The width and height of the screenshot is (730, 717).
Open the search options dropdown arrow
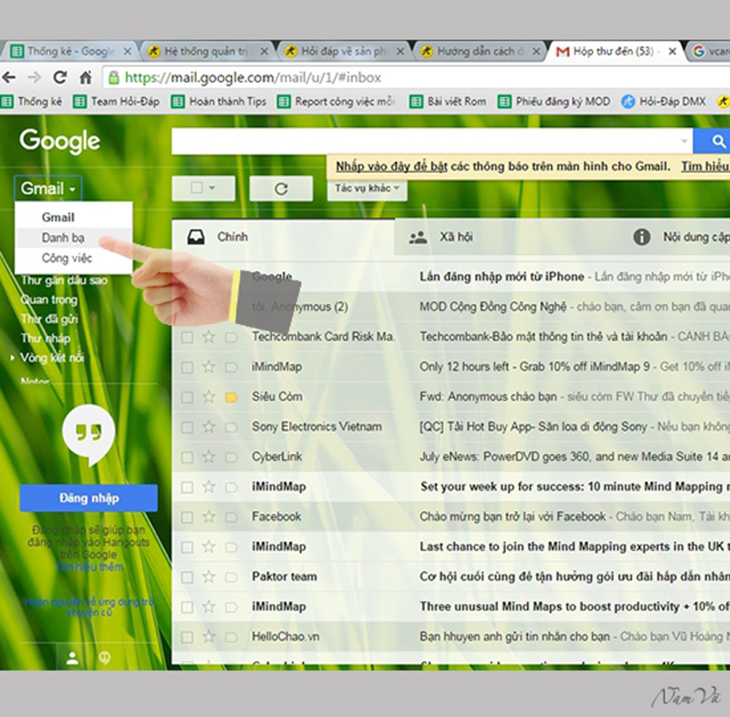coord(684,141)
